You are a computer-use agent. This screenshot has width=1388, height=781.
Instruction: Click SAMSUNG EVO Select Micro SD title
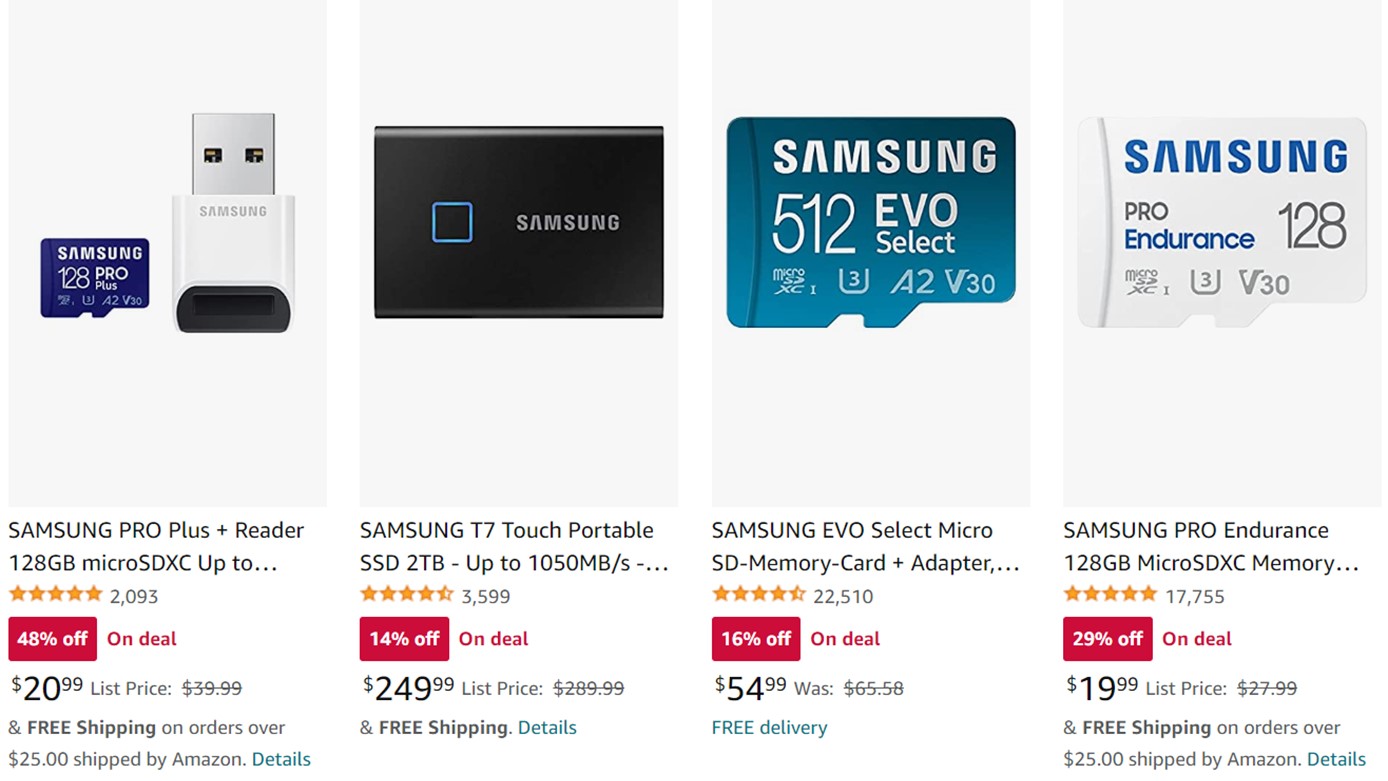click(x=865, y=546)
